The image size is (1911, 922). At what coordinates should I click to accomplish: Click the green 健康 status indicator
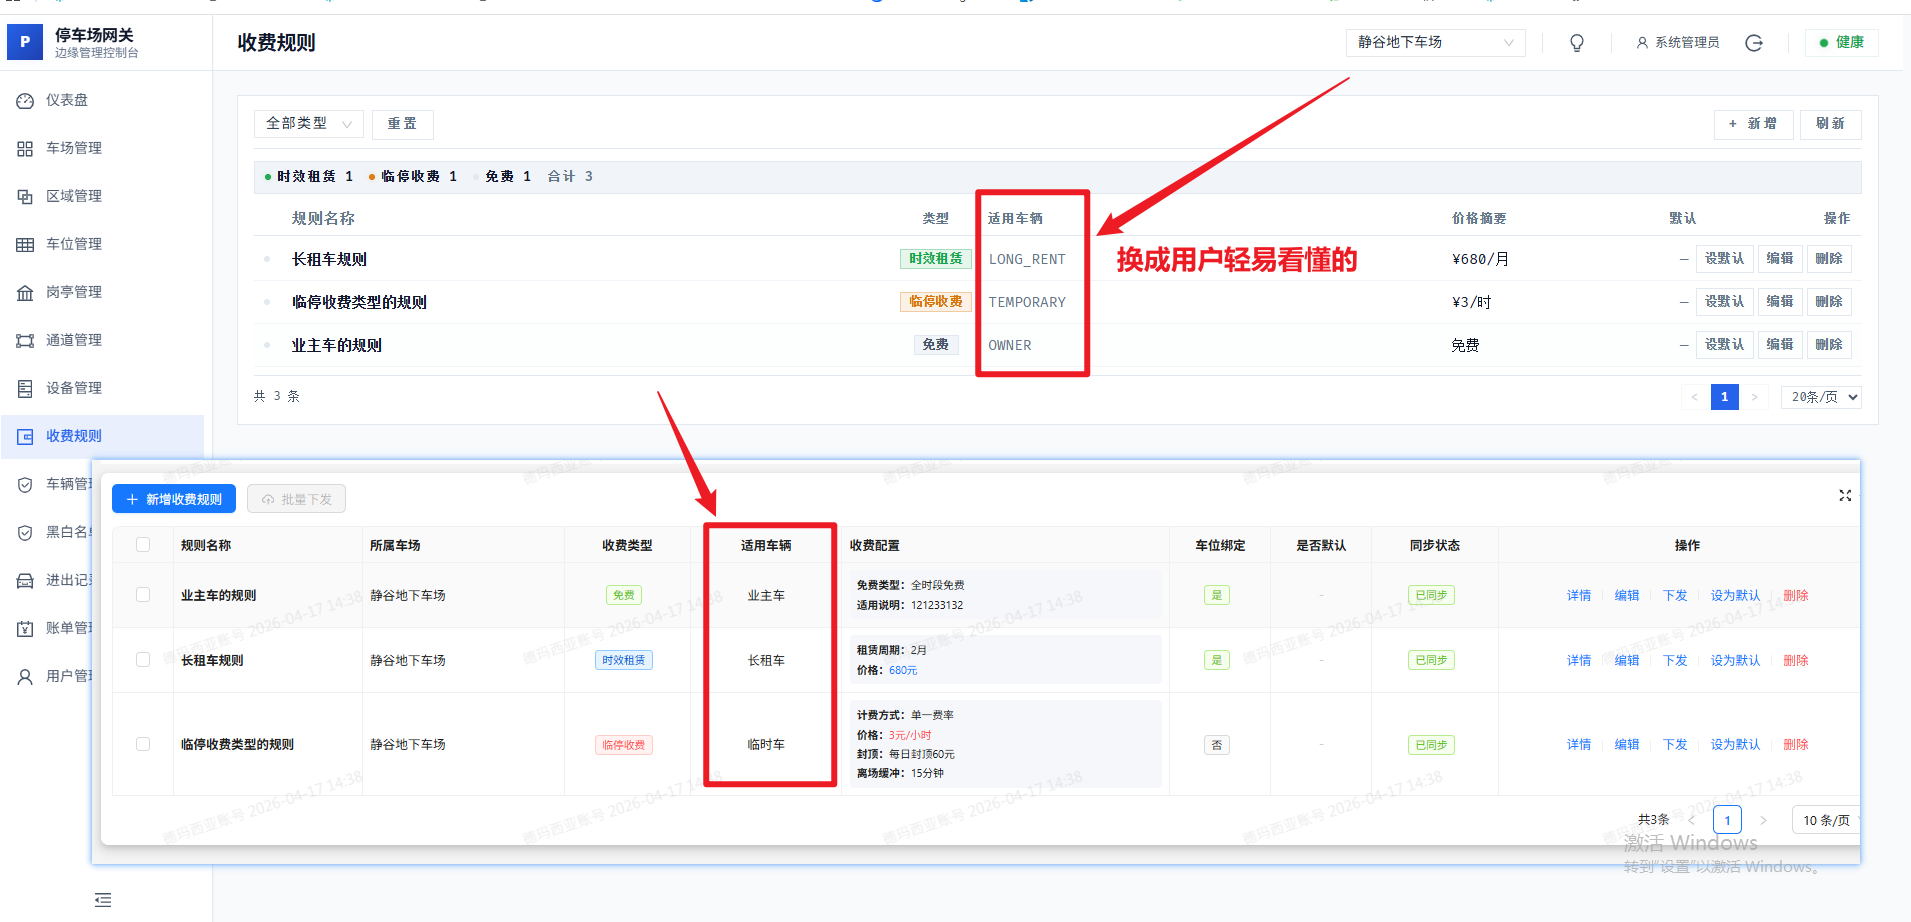point(1841,42)
